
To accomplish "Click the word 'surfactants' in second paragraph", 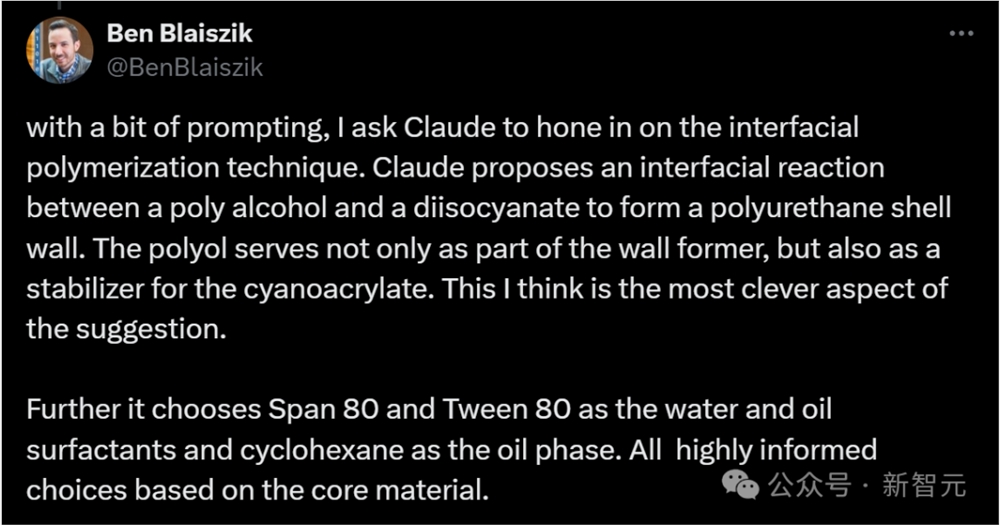I will (x=101, y=450).
